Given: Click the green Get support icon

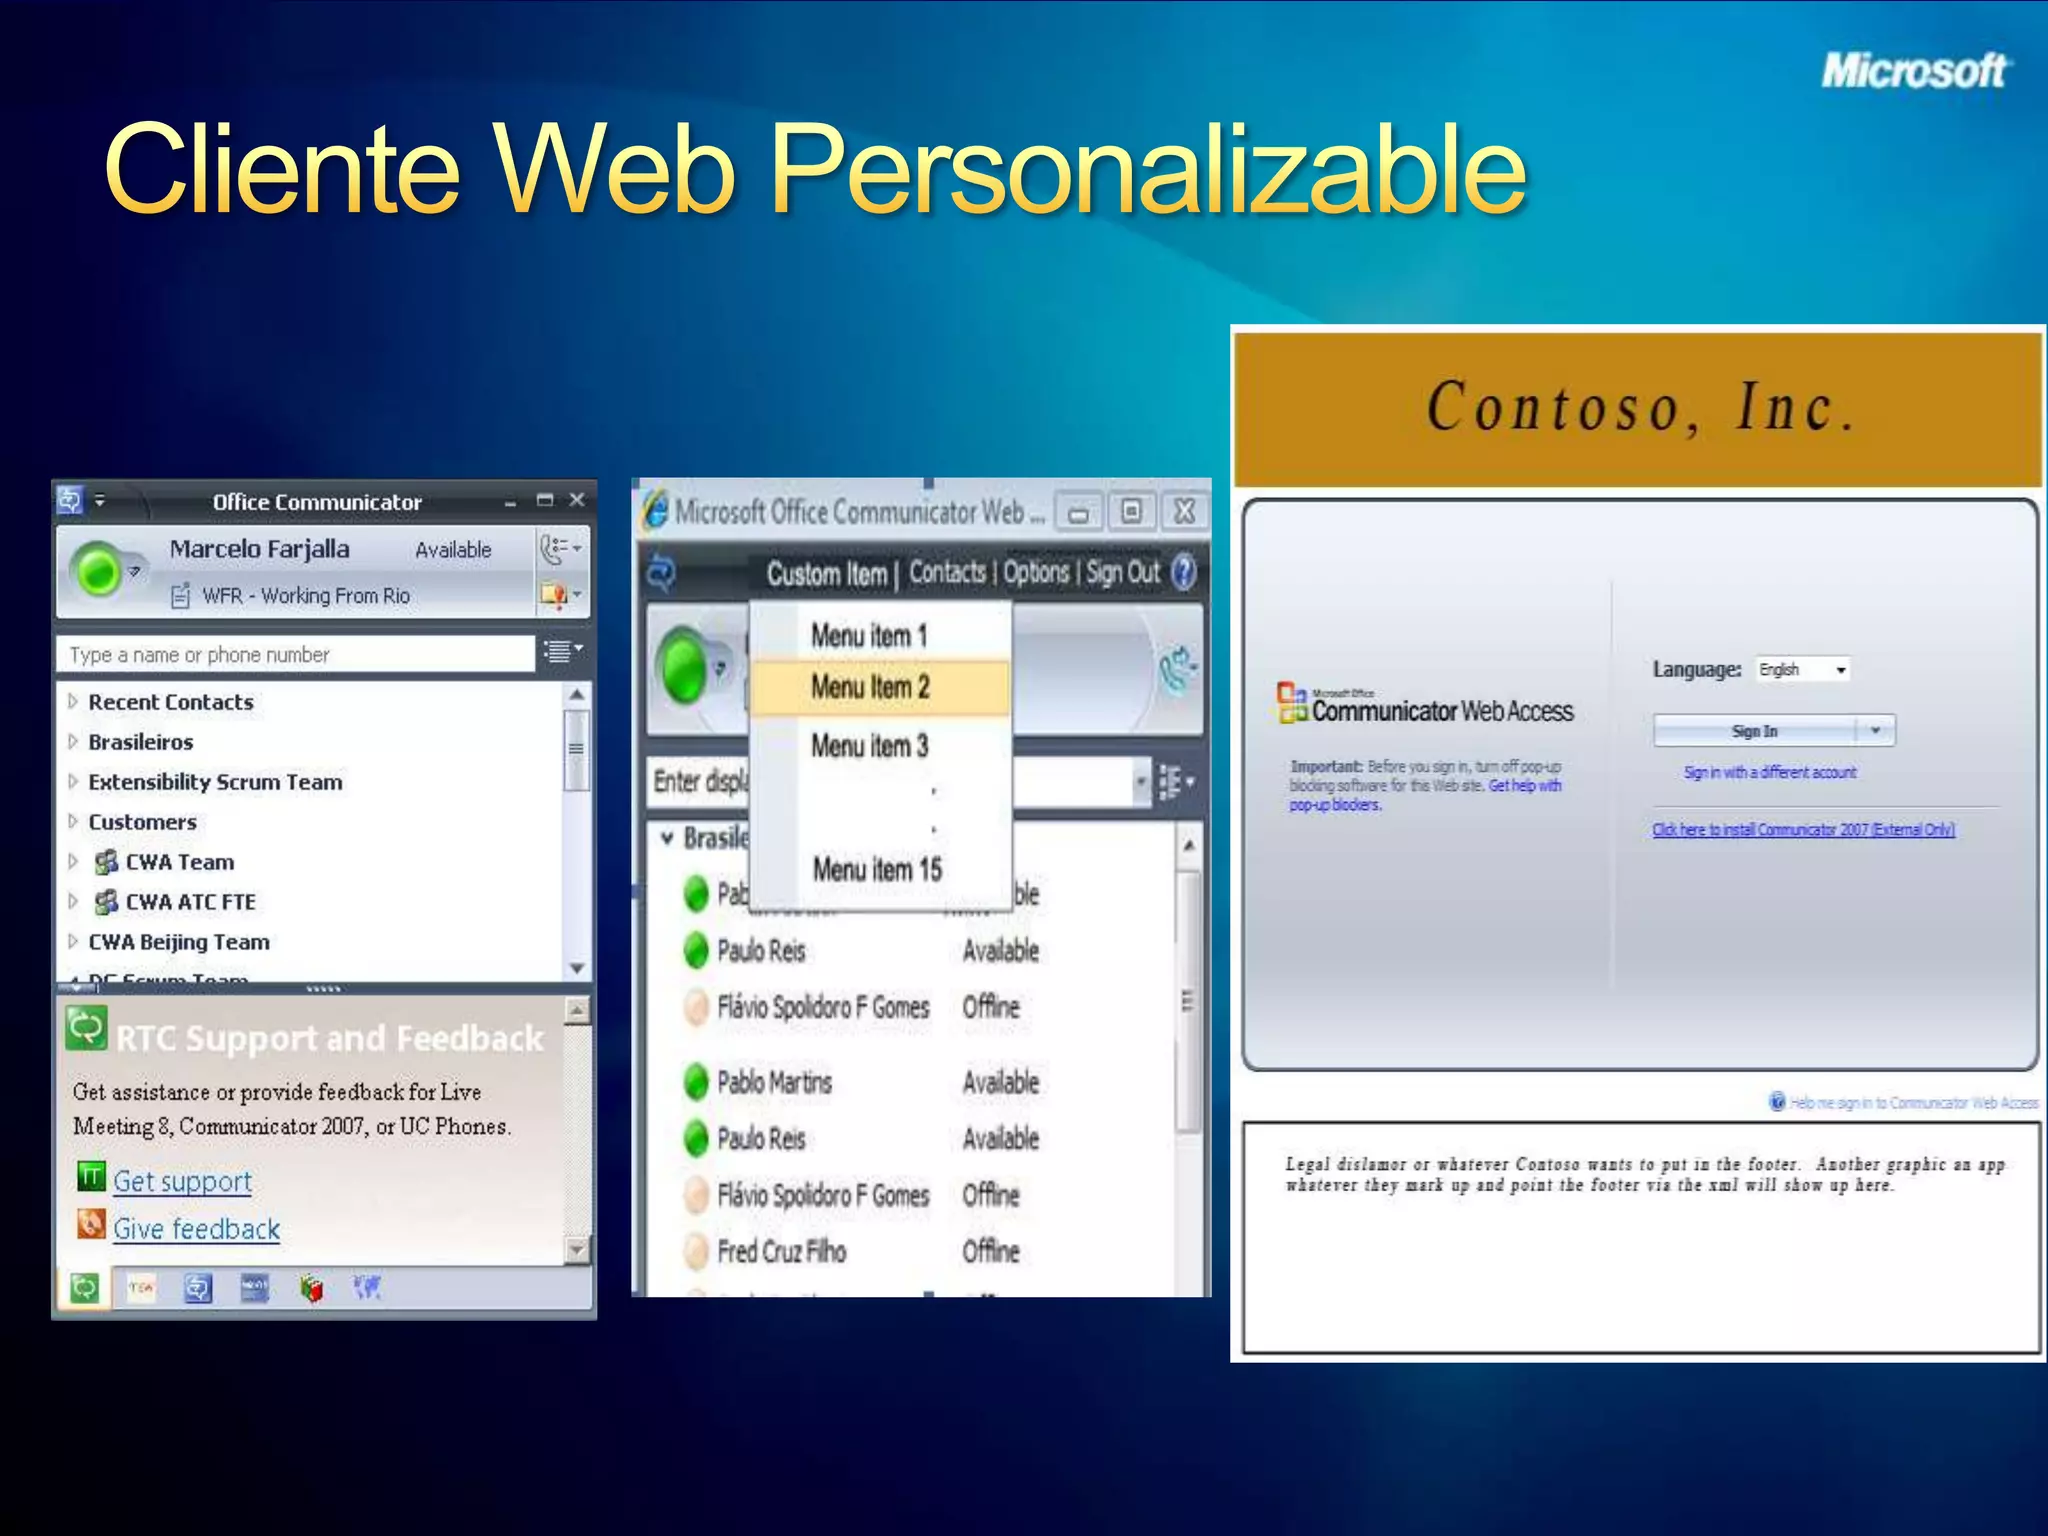Looking at the screenshot, I should [91, 1176].
